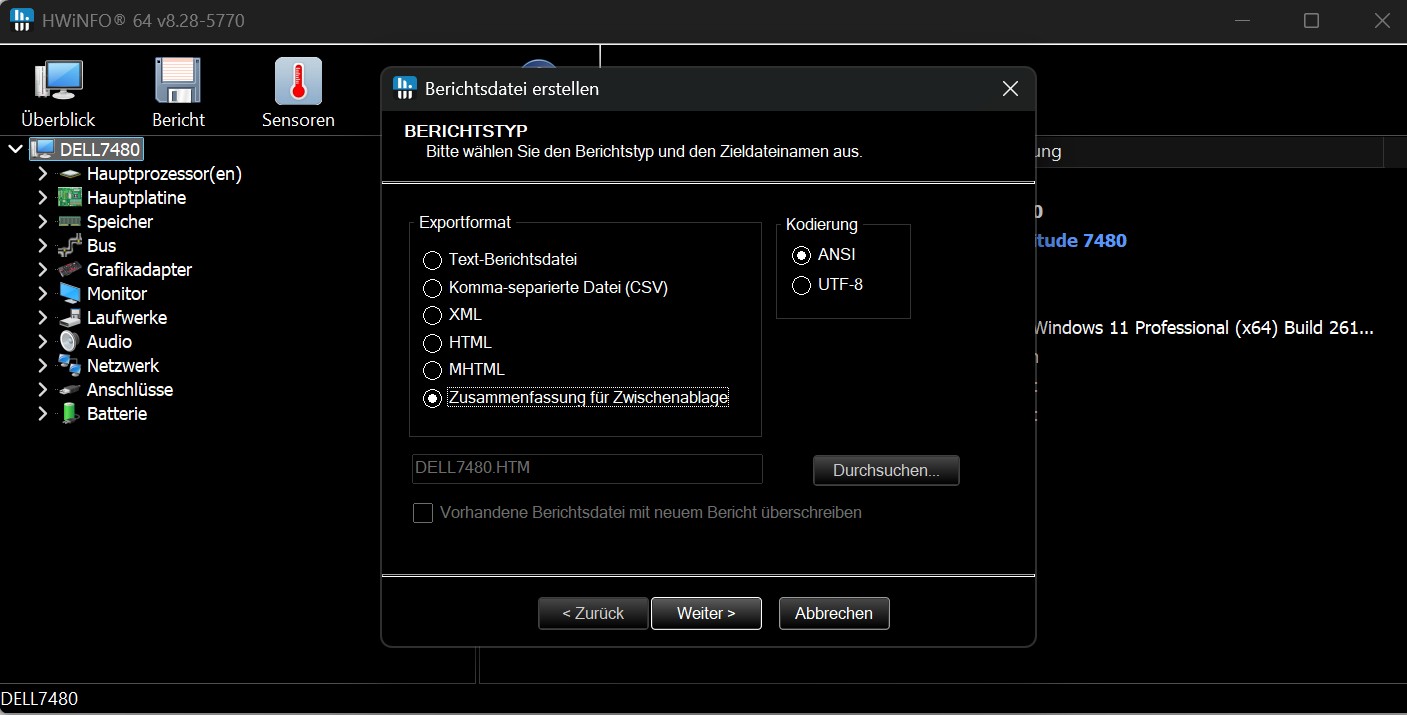Click the Batterie icon in tree
1407x715 pixels.
(69, 414)
